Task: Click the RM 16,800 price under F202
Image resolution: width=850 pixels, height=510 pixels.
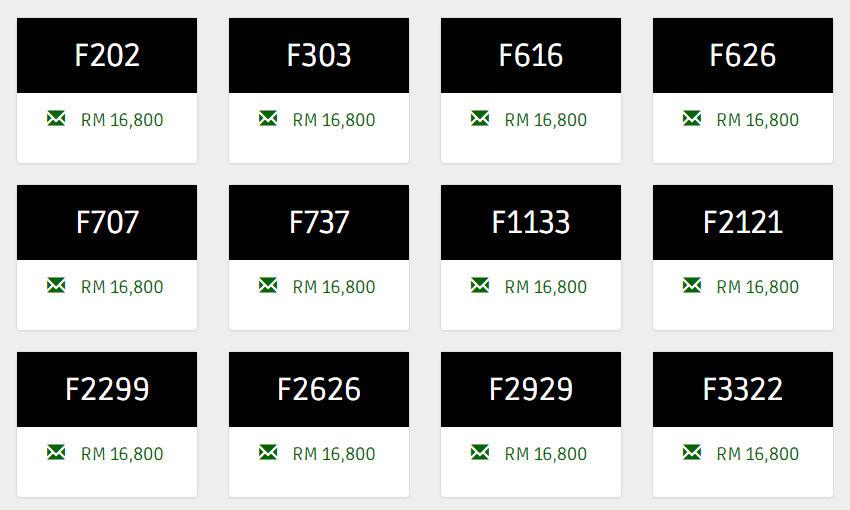Action: [x=122, y=120]
